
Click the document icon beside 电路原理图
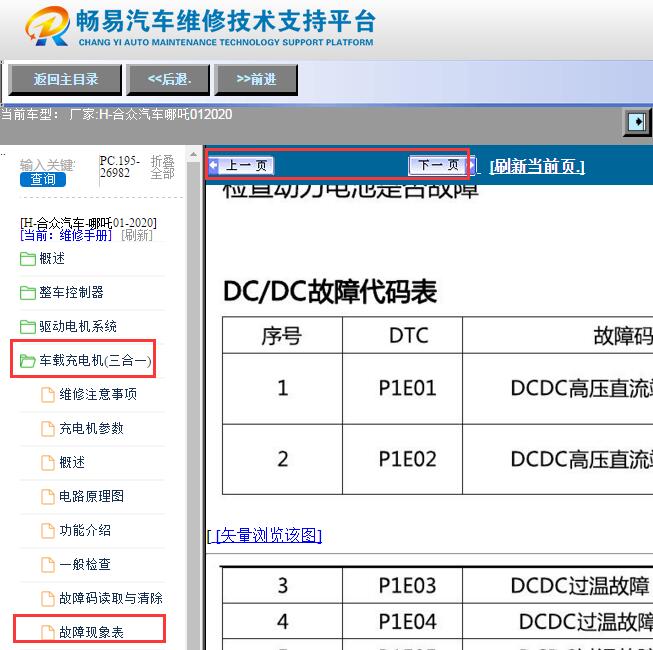coord(47,496)
